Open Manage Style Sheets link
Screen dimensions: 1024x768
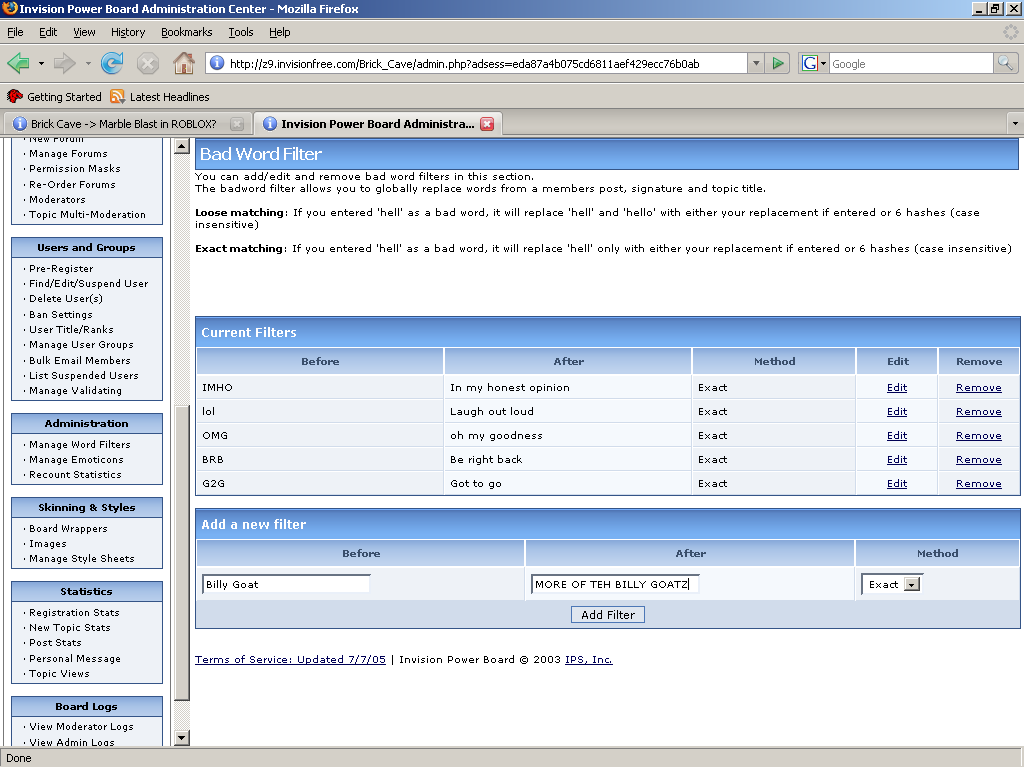coord(82,558)
